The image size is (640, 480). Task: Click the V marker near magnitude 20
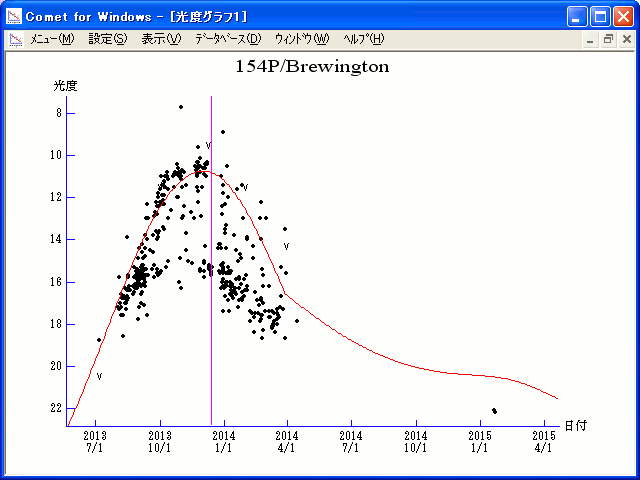99,376
